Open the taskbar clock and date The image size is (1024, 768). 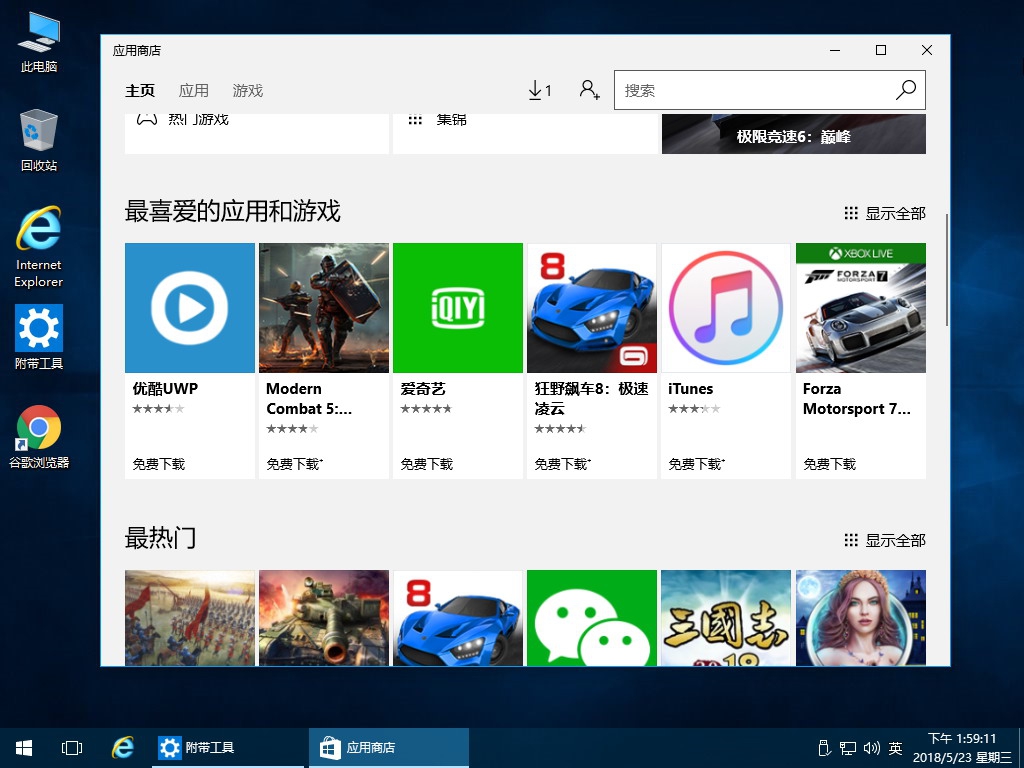coord(962,748)
